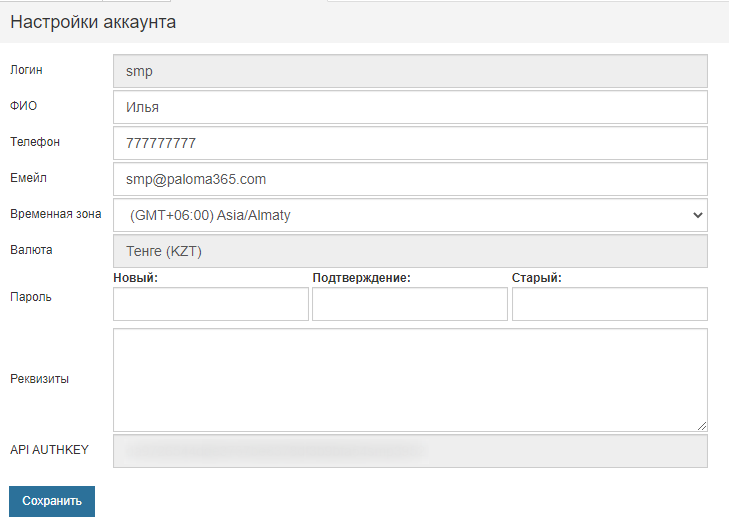Screen dimensions: 729x529
Task: Click the Сохранить button
Action: [x=52, y=501]
